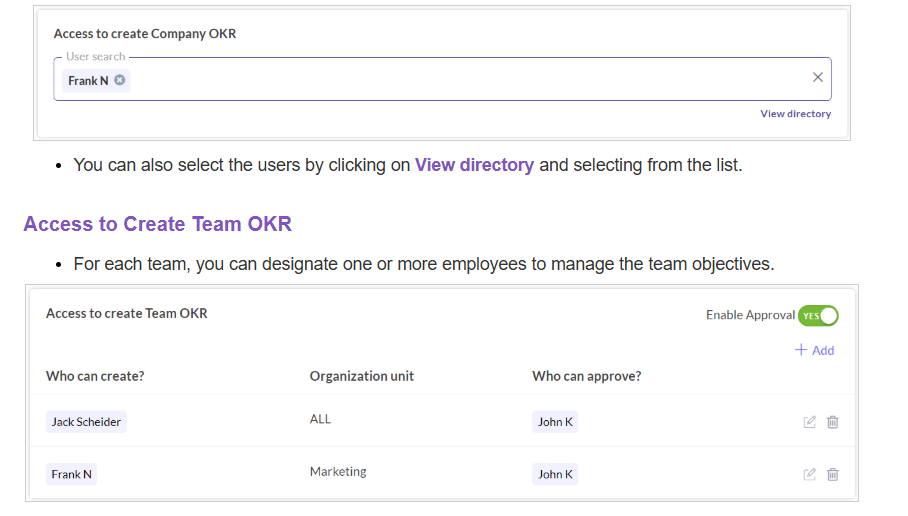Select the ALL organization unit cell
The width and height of the screenshot is (908, 516).
point(320,420)
